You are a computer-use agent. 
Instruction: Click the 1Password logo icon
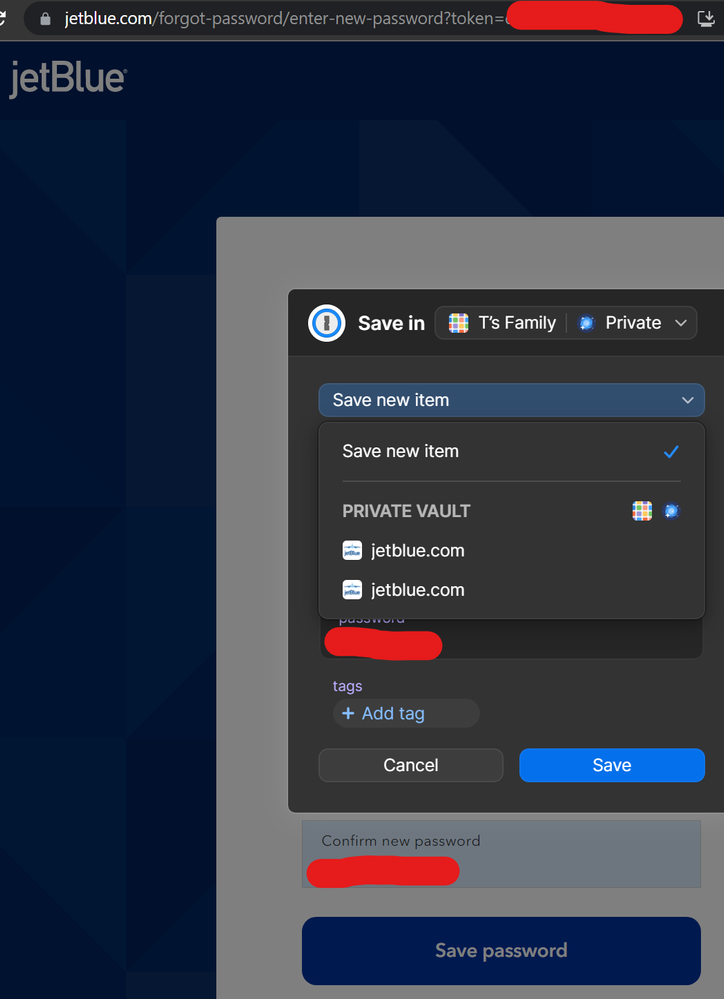point(326,323)
